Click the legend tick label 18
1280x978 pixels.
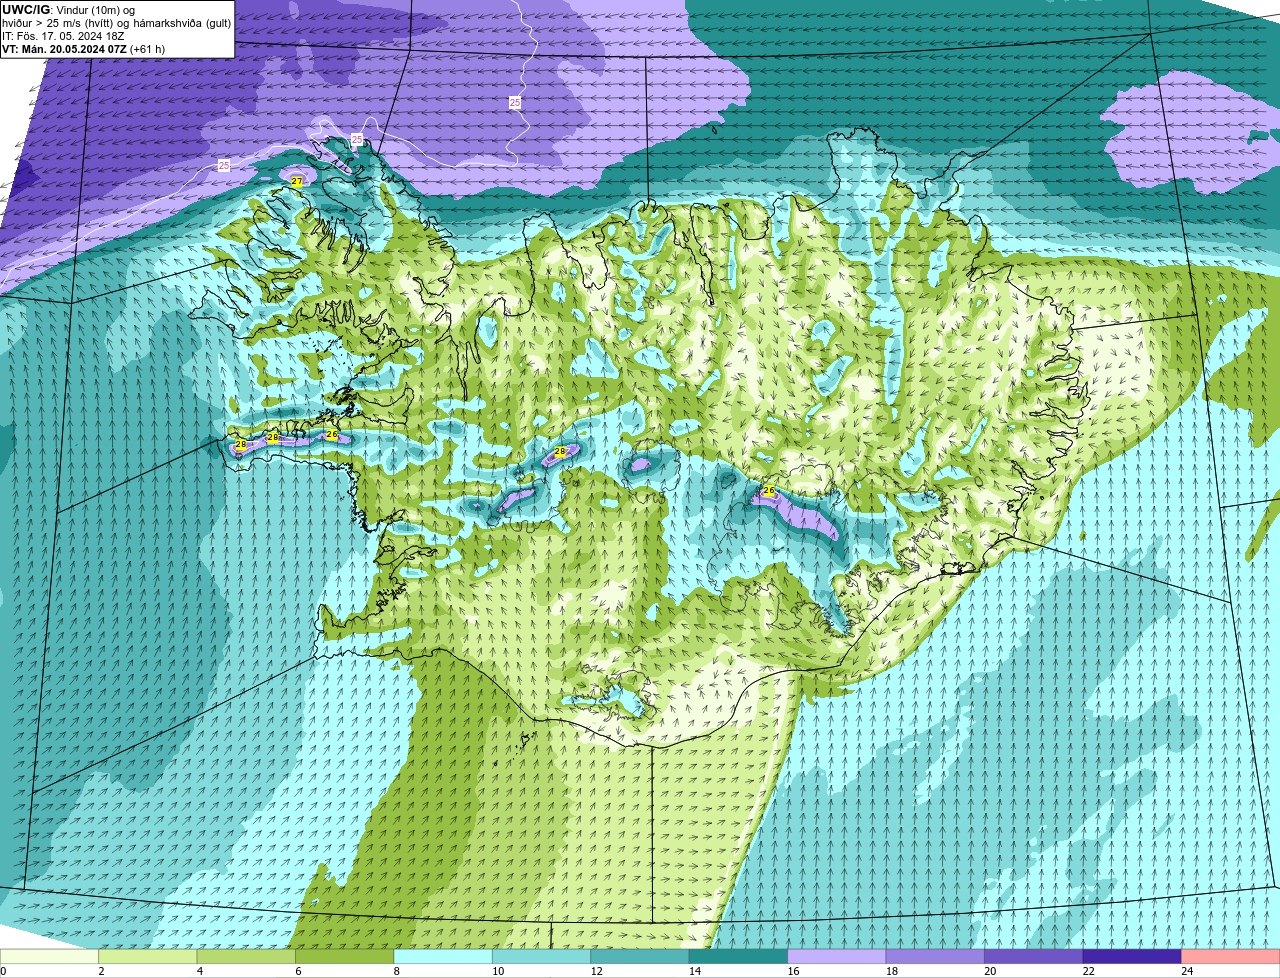click(891, 971)
